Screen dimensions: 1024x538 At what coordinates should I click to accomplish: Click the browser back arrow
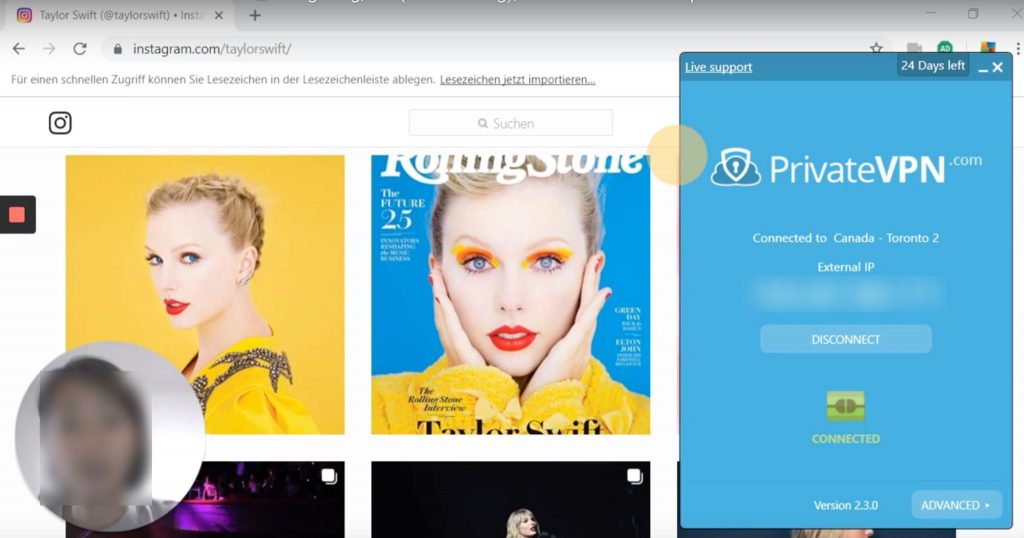click(x=19, y=49)
